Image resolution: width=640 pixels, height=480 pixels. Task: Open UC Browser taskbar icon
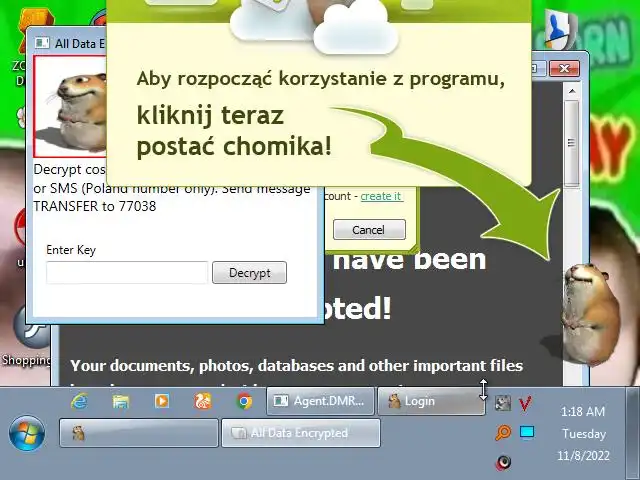(x=203, y=401)
